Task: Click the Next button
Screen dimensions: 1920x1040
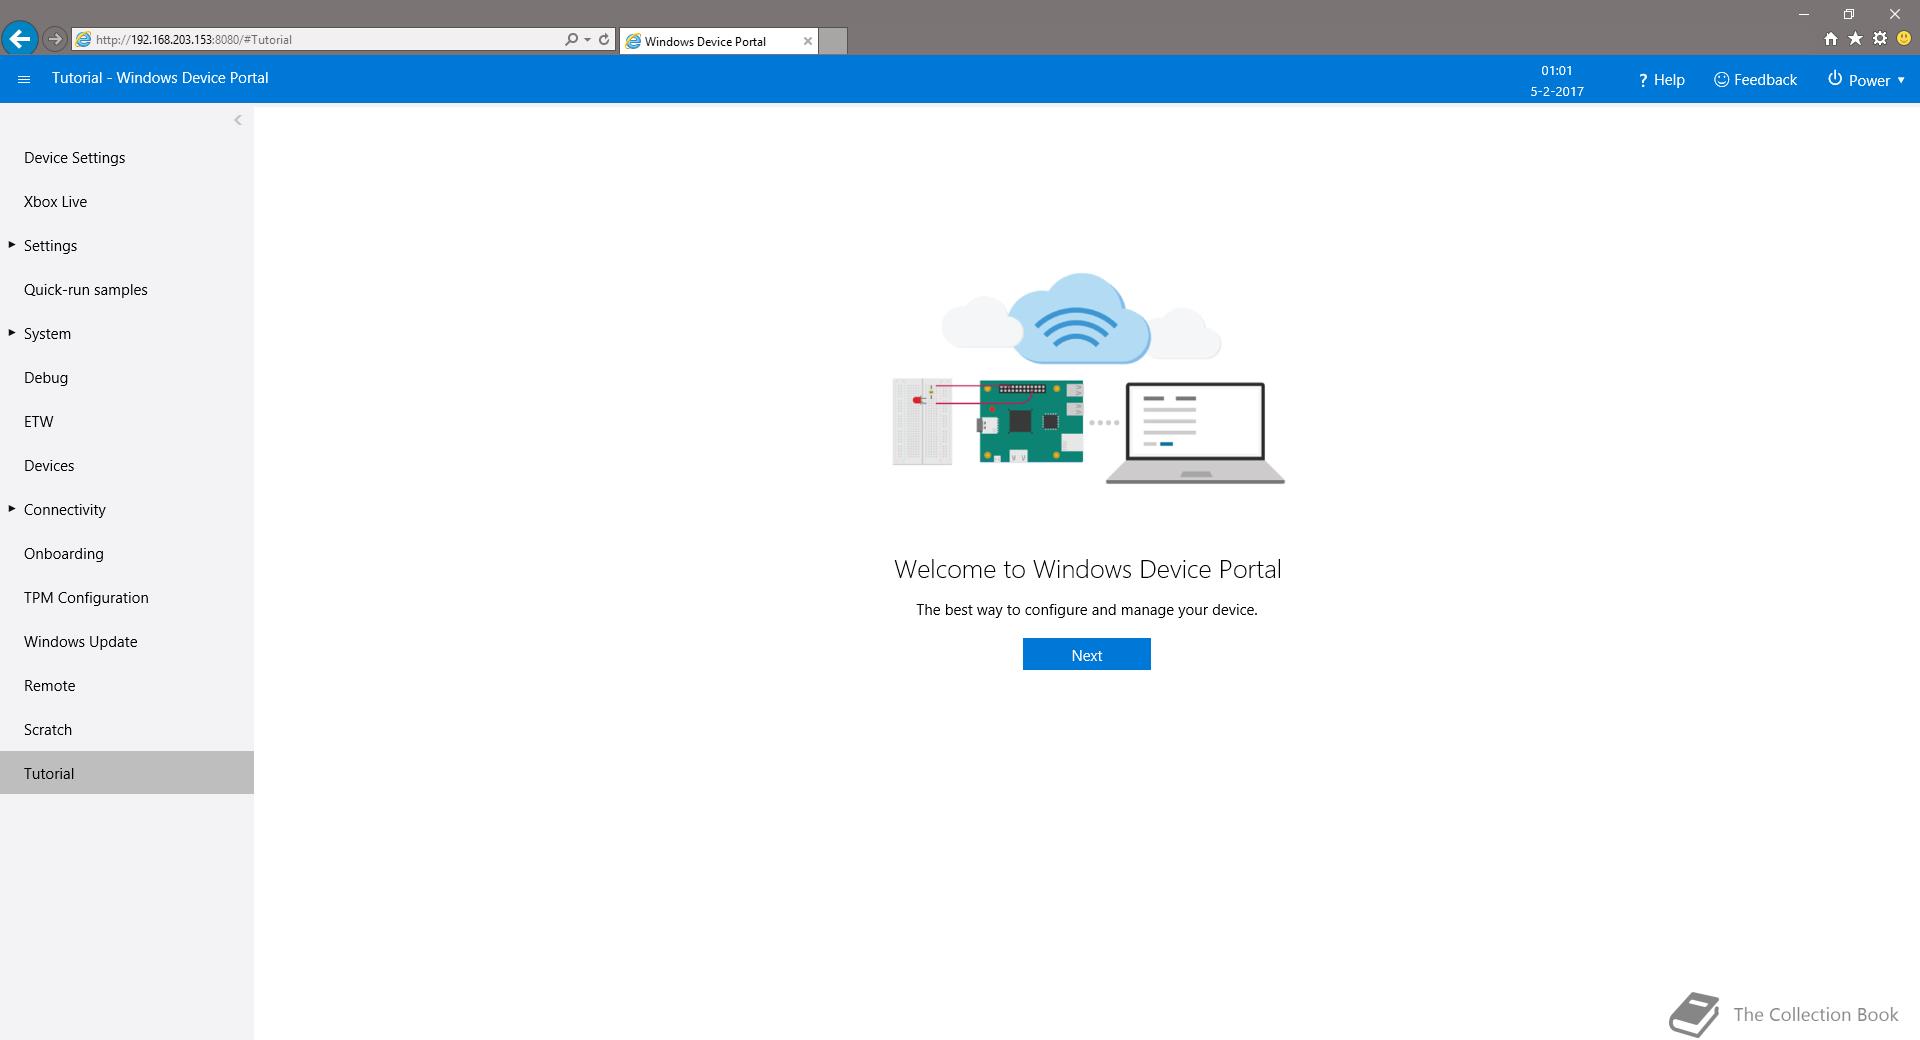Action: pos(1086,654)
